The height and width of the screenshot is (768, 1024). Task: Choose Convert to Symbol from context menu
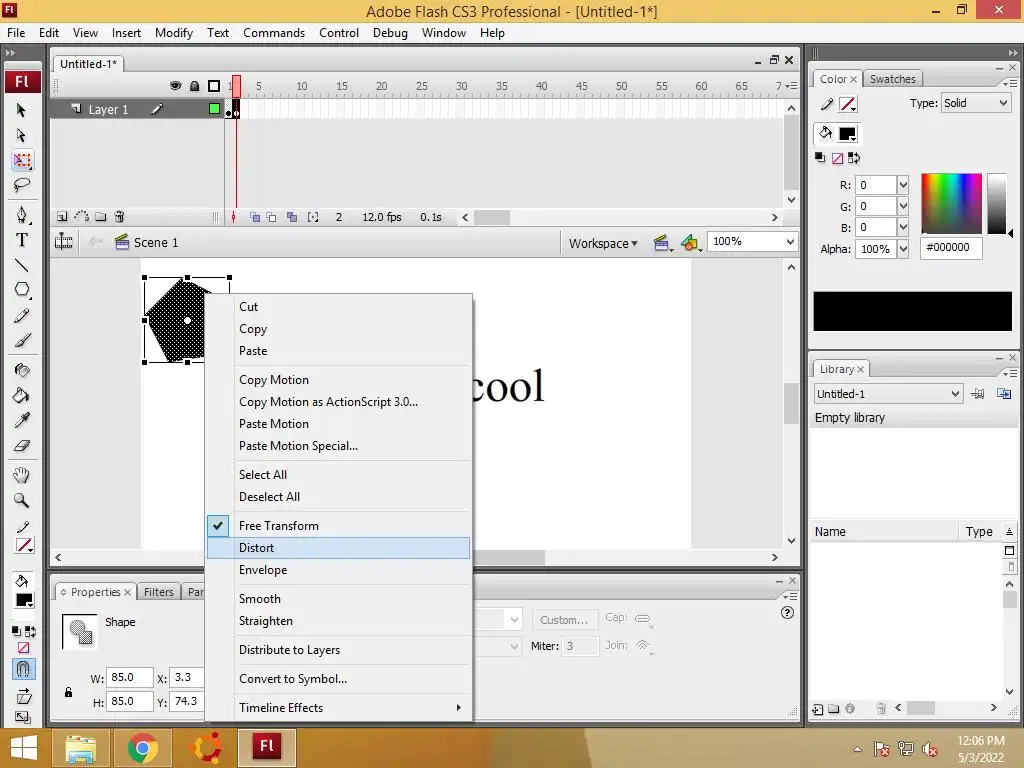(x=338, y=679)
